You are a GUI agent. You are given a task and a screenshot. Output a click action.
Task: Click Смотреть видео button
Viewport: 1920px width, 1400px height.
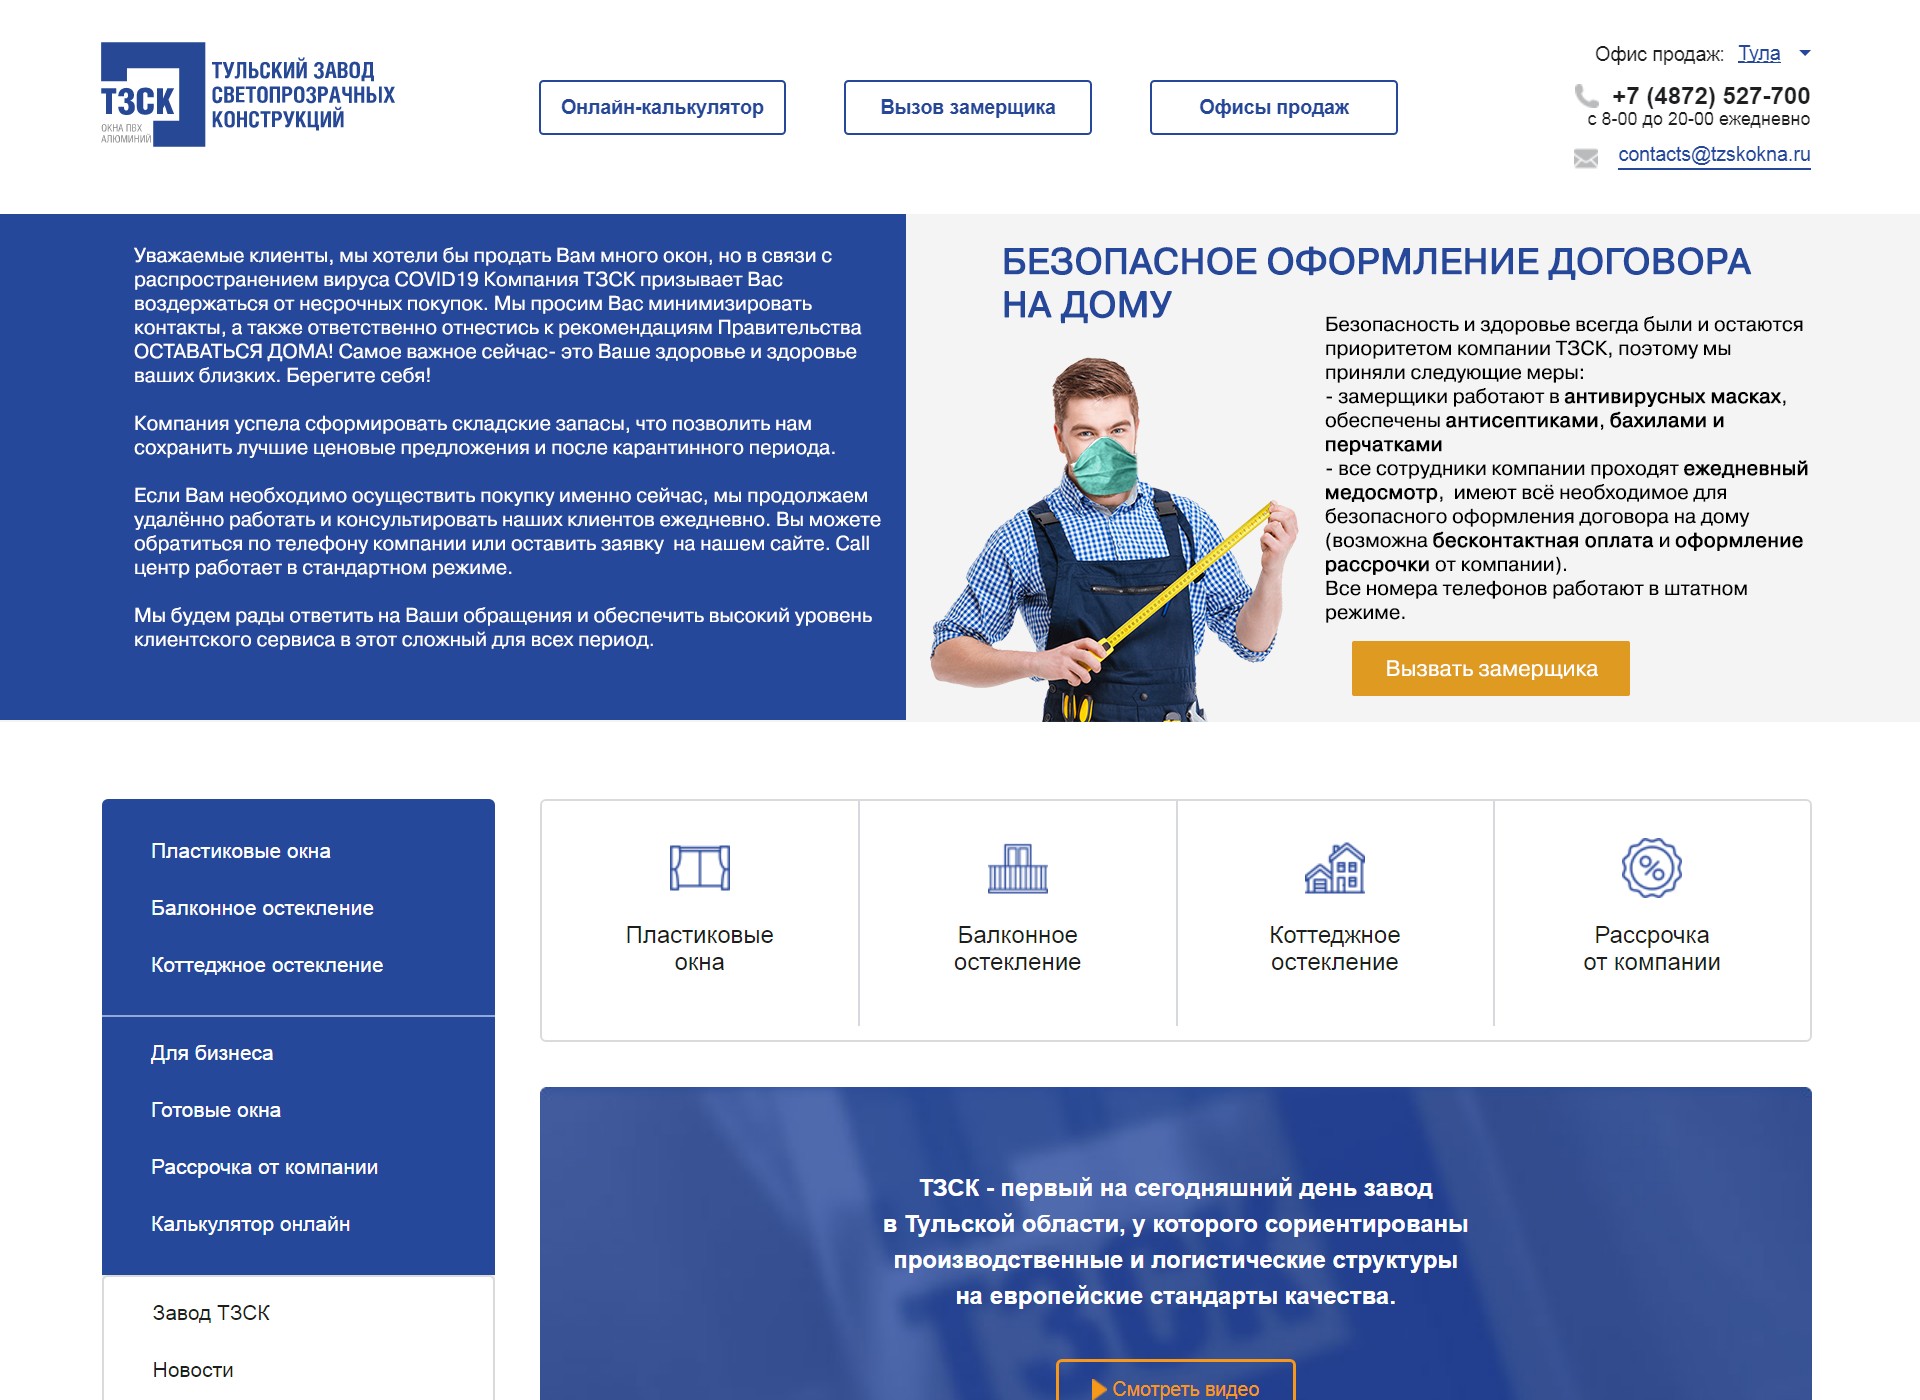tap(1176, 1381)
